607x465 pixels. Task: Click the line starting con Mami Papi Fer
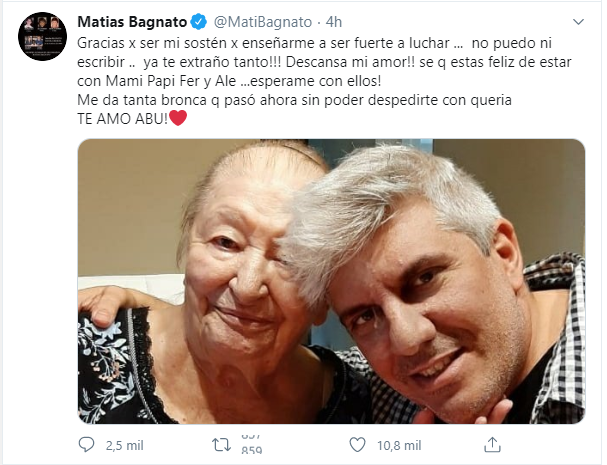pyautogui.click(x=224, y=81)
